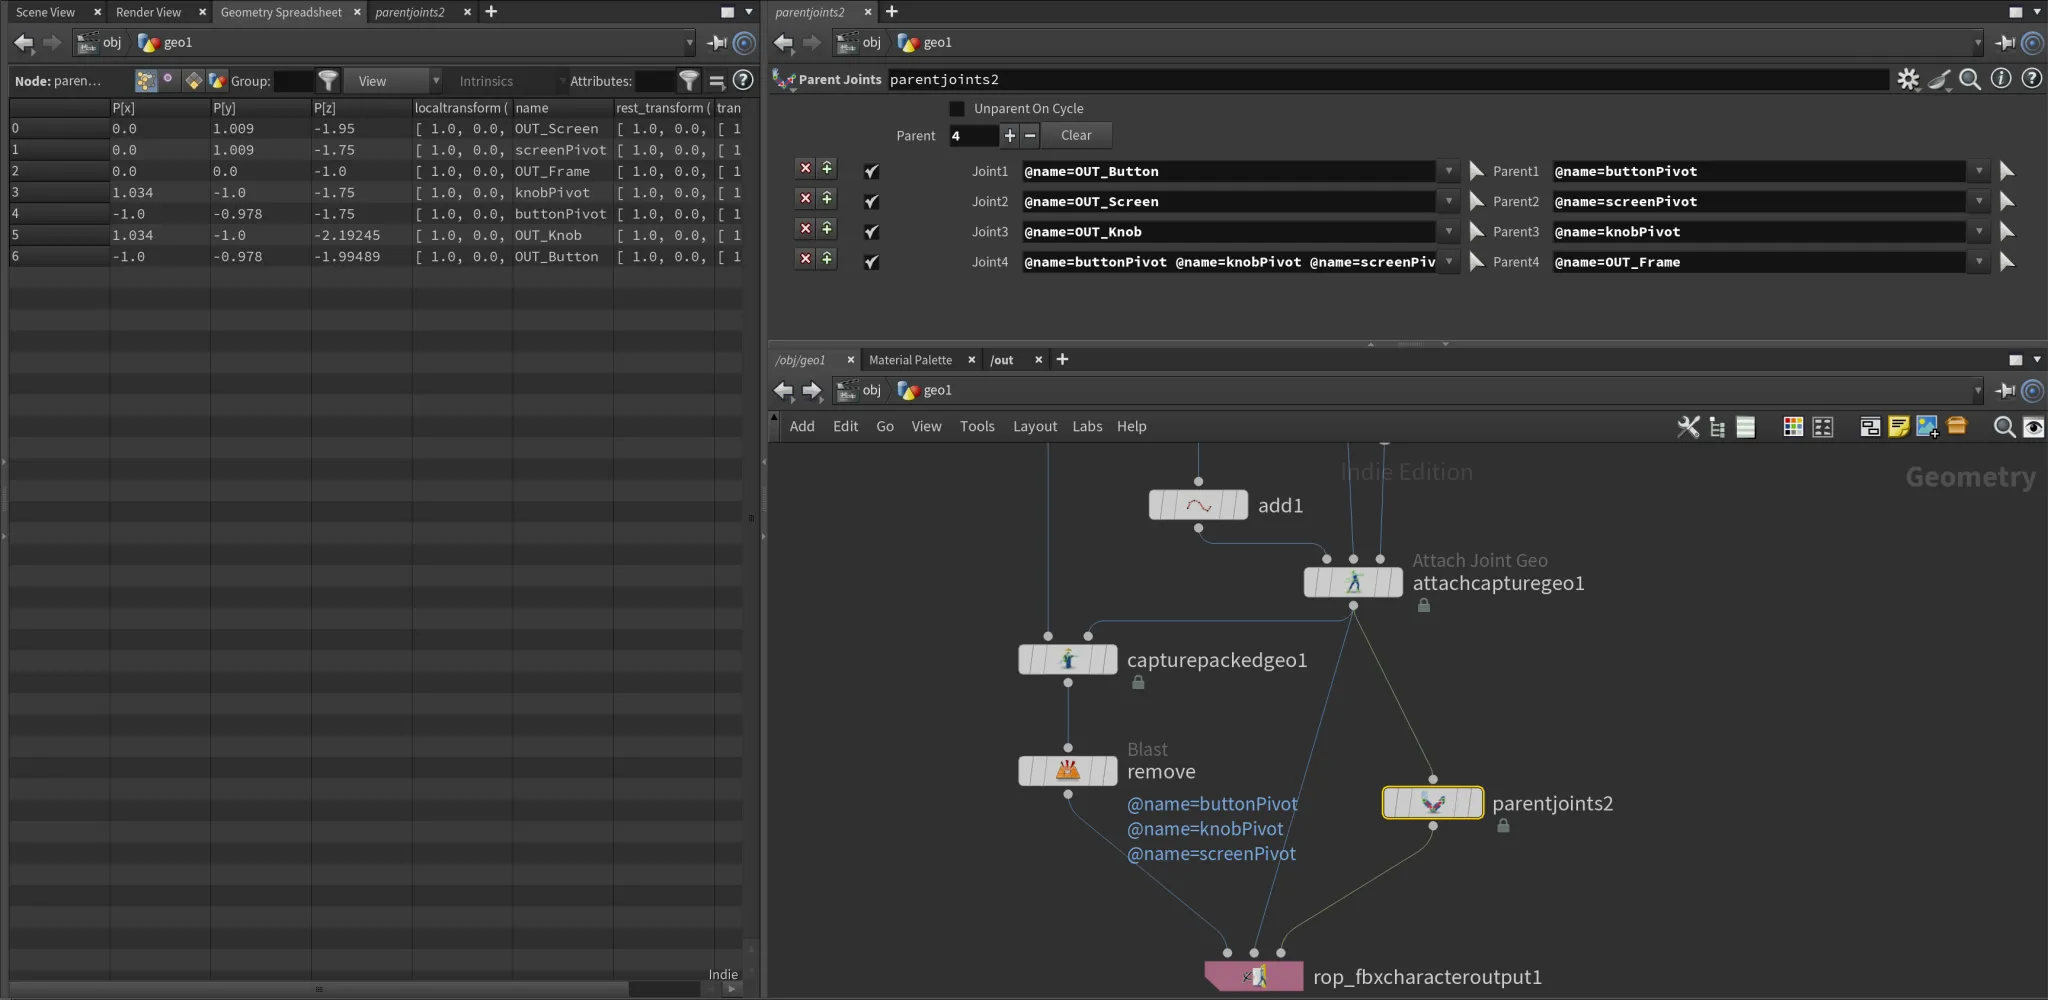Open the Parent4 group dropdown arrow
2048x1000 pixels.
coord(1978,262)
